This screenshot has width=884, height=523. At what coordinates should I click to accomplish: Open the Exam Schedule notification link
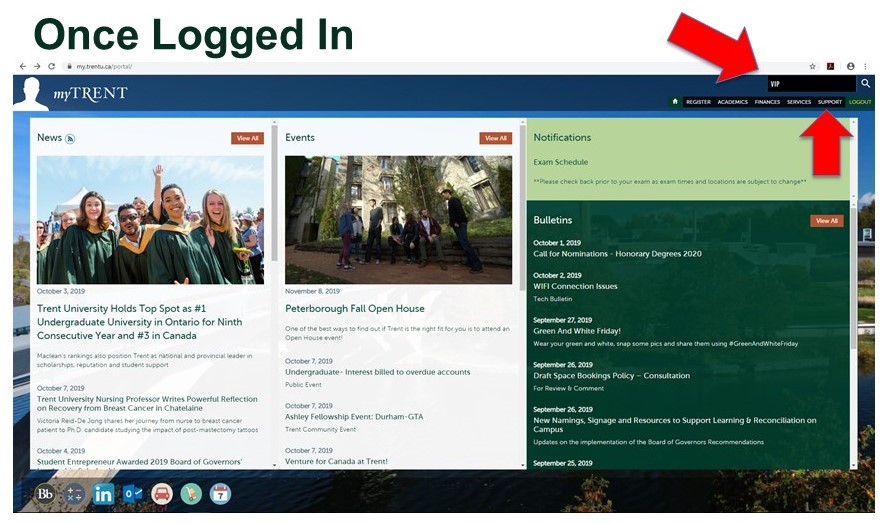coord(560,162)
